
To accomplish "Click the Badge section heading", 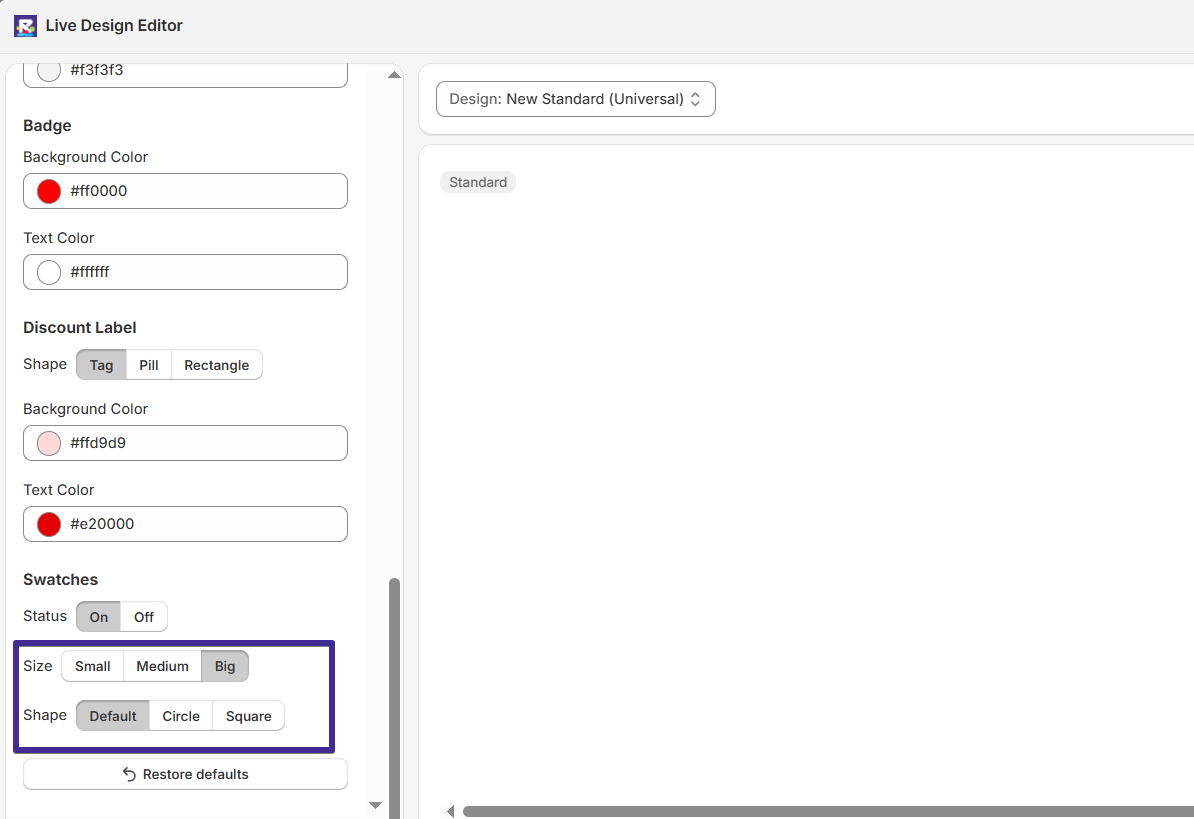I will [x=47, y=126].
